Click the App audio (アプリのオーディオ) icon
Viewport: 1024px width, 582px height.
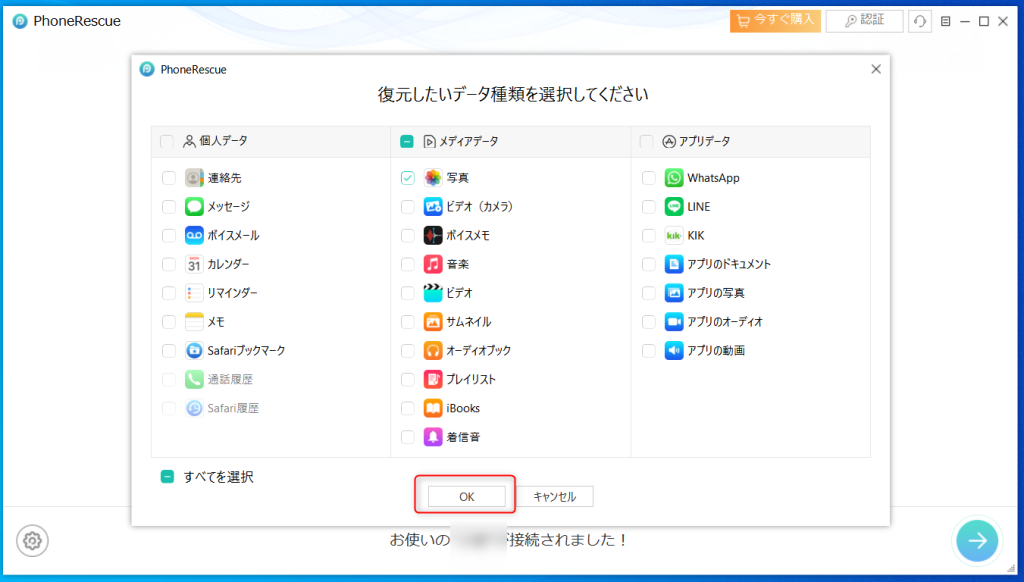[x=674, y=321]
